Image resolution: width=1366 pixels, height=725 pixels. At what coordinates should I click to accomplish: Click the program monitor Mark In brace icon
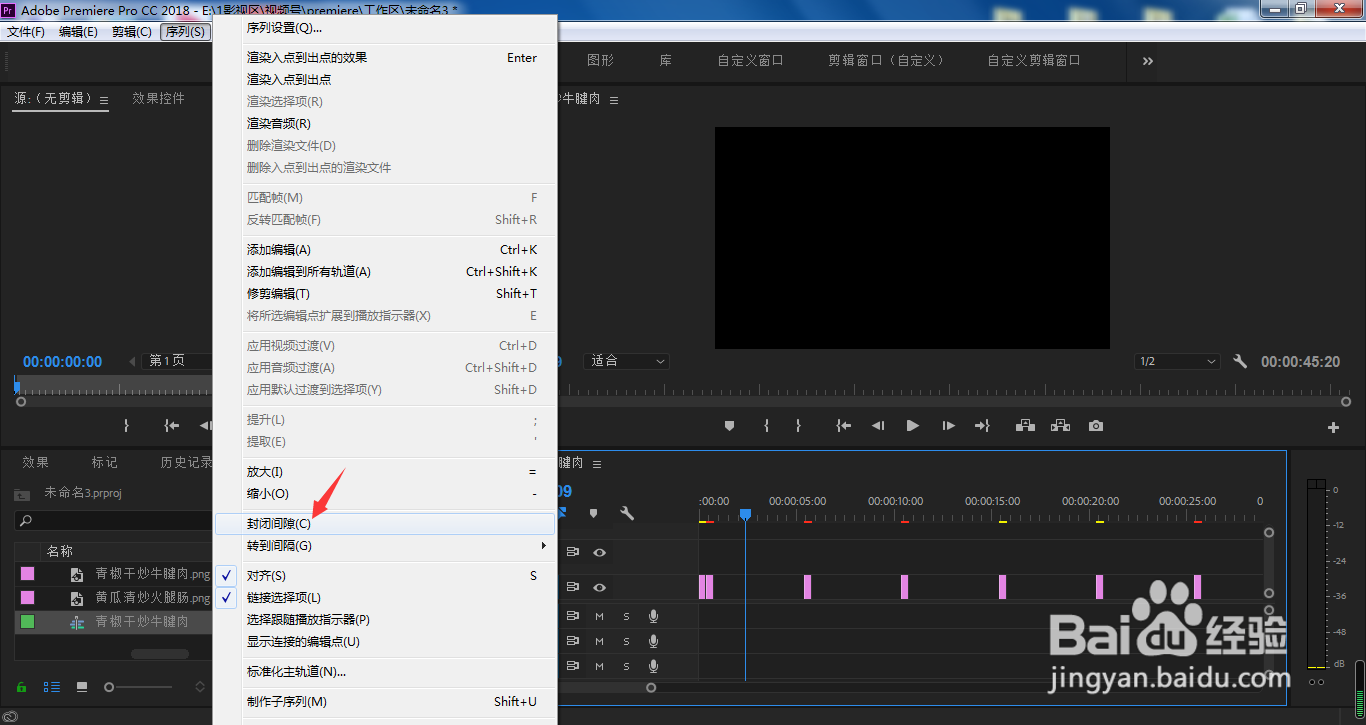pos(766,425)
